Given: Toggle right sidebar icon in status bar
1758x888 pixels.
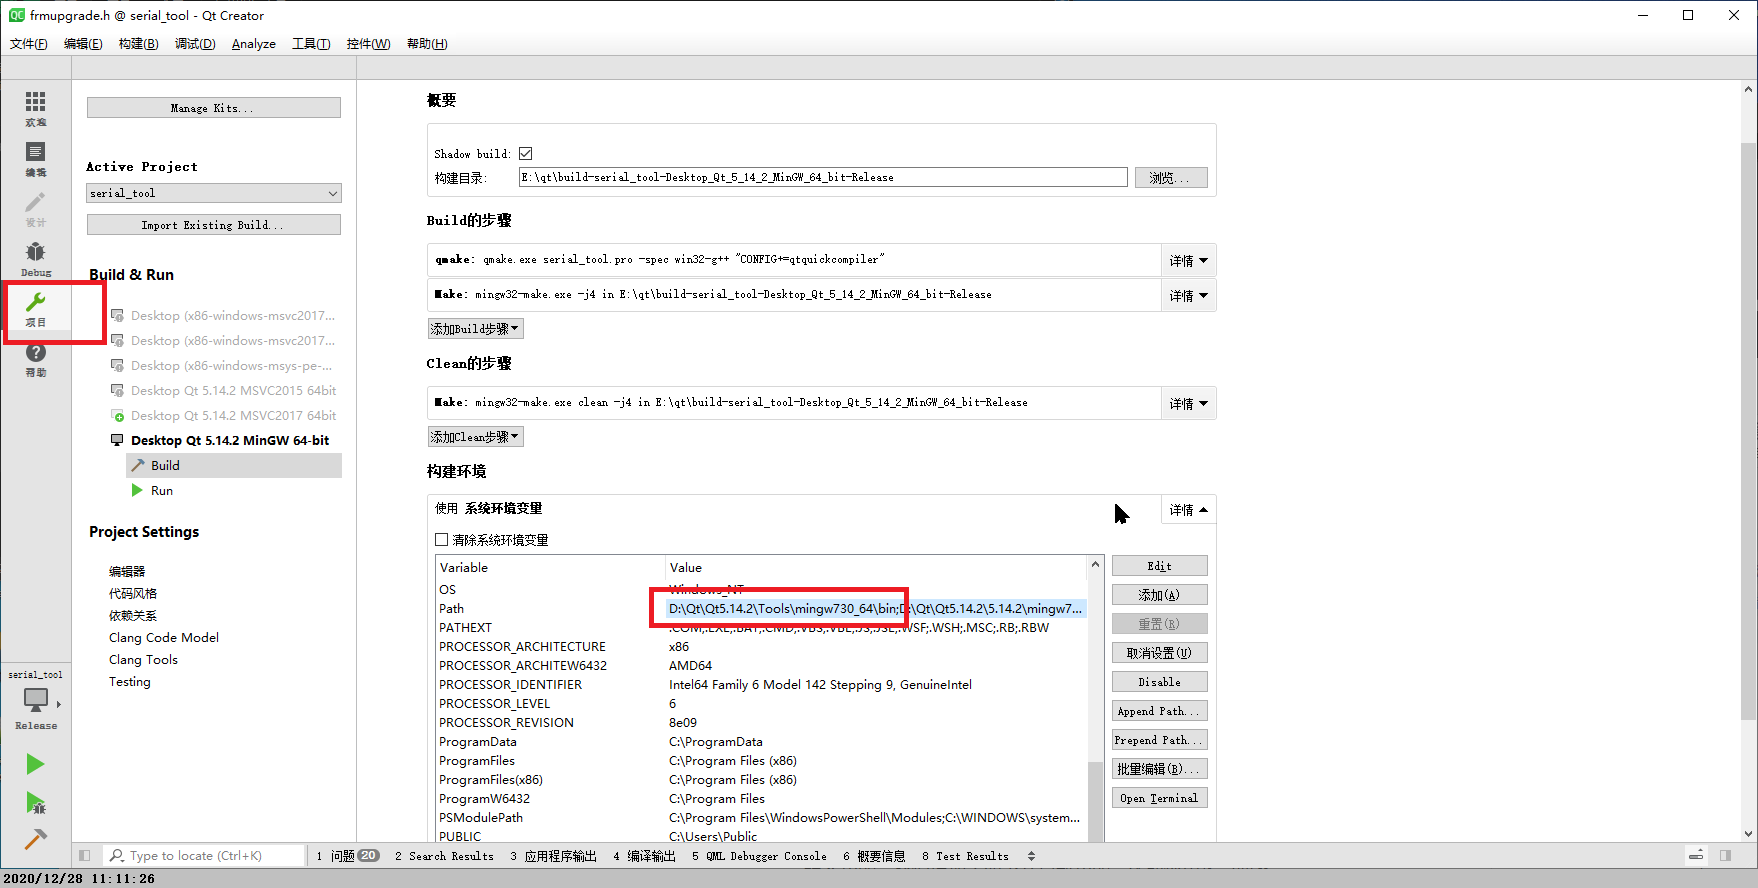Looking at the screenshot, I should point(1725,856).
